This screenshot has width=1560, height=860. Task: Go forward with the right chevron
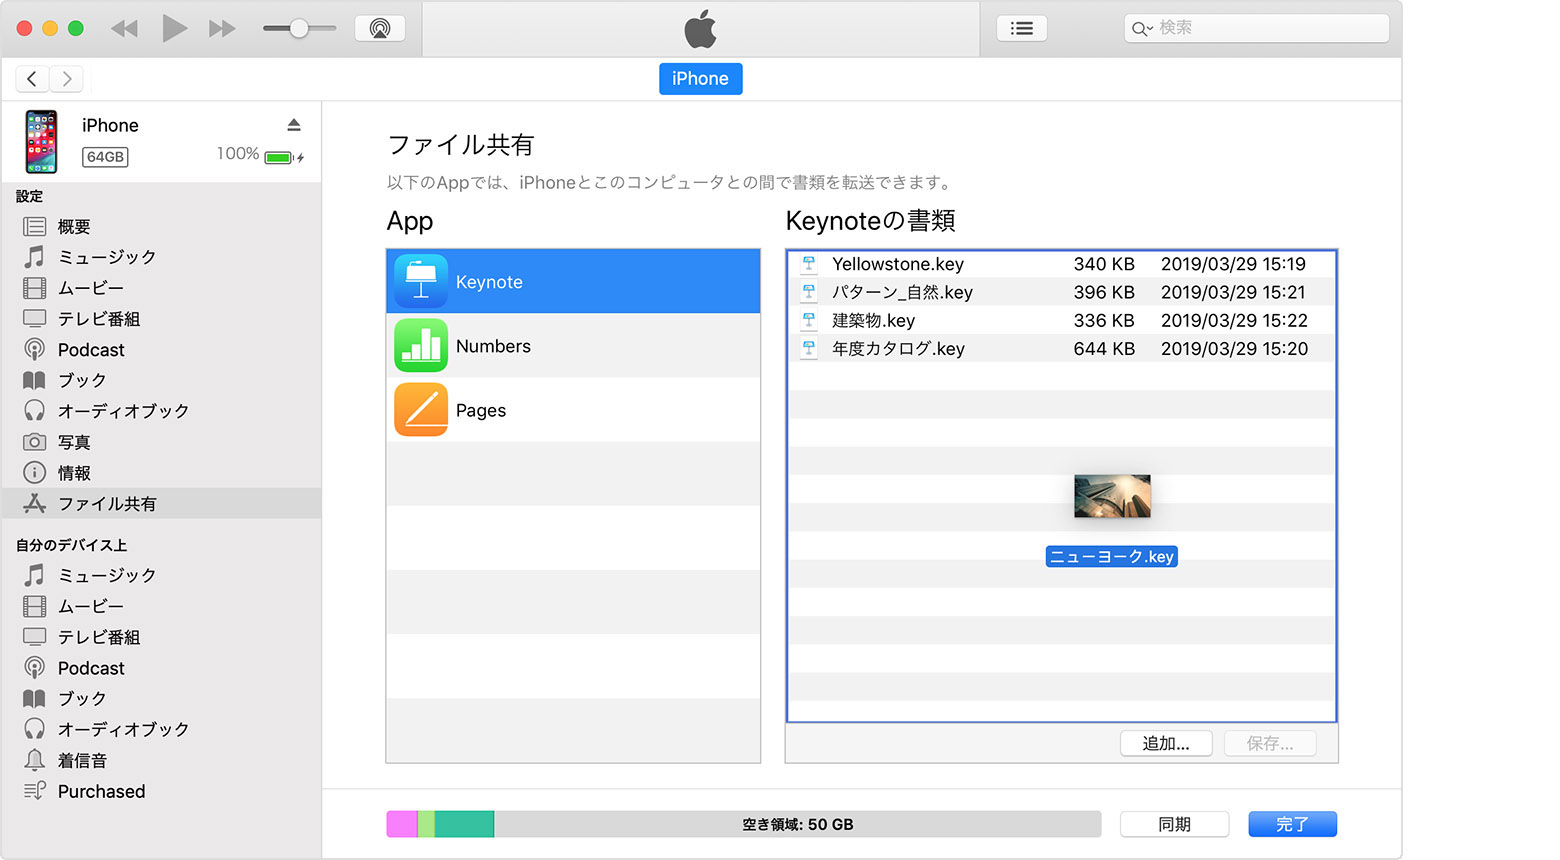coord(67,78)
